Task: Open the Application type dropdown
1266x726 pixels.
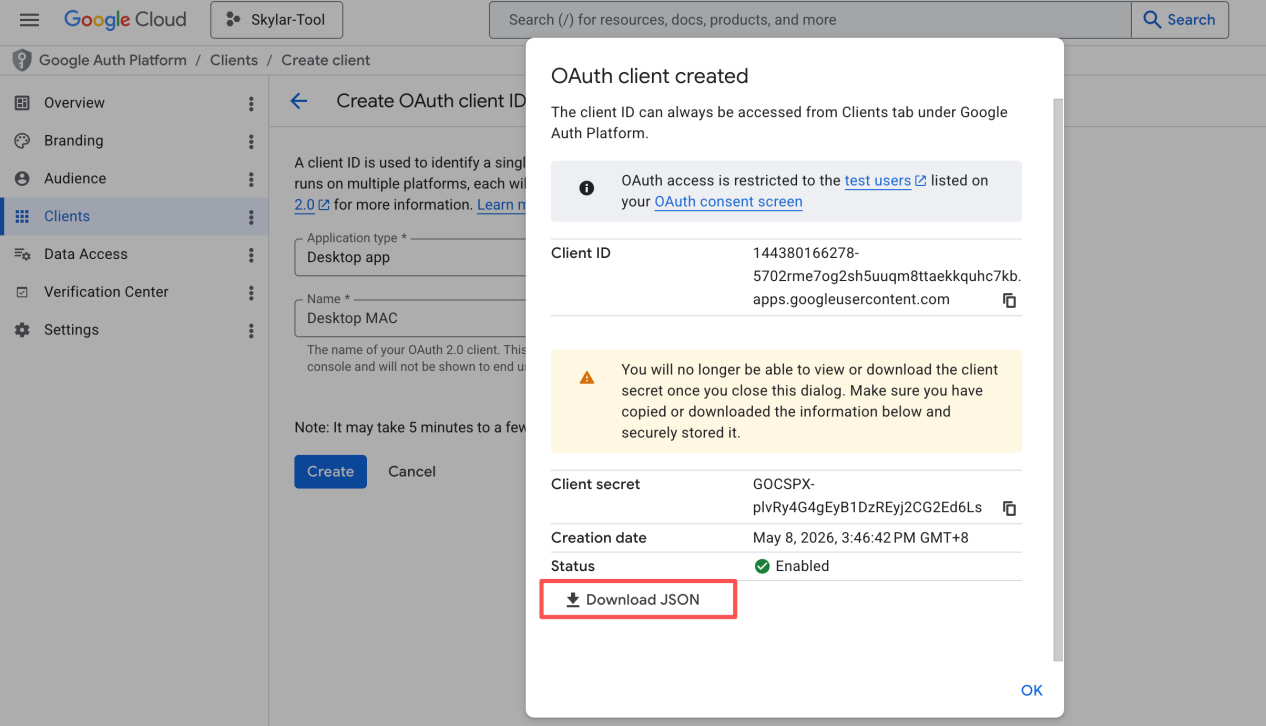Action: pos(410,257)
